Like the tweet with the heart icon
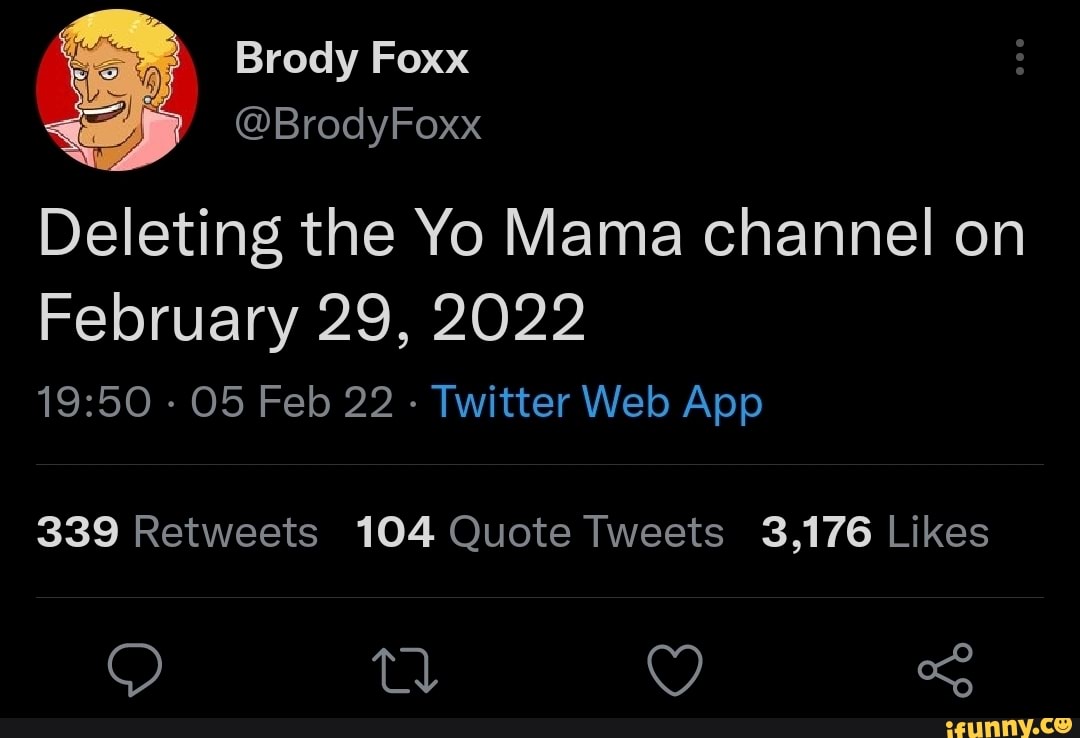Image resolution: width=1080 pixels, height=738 pixels. pyautogui.click(x=675, y=668)
